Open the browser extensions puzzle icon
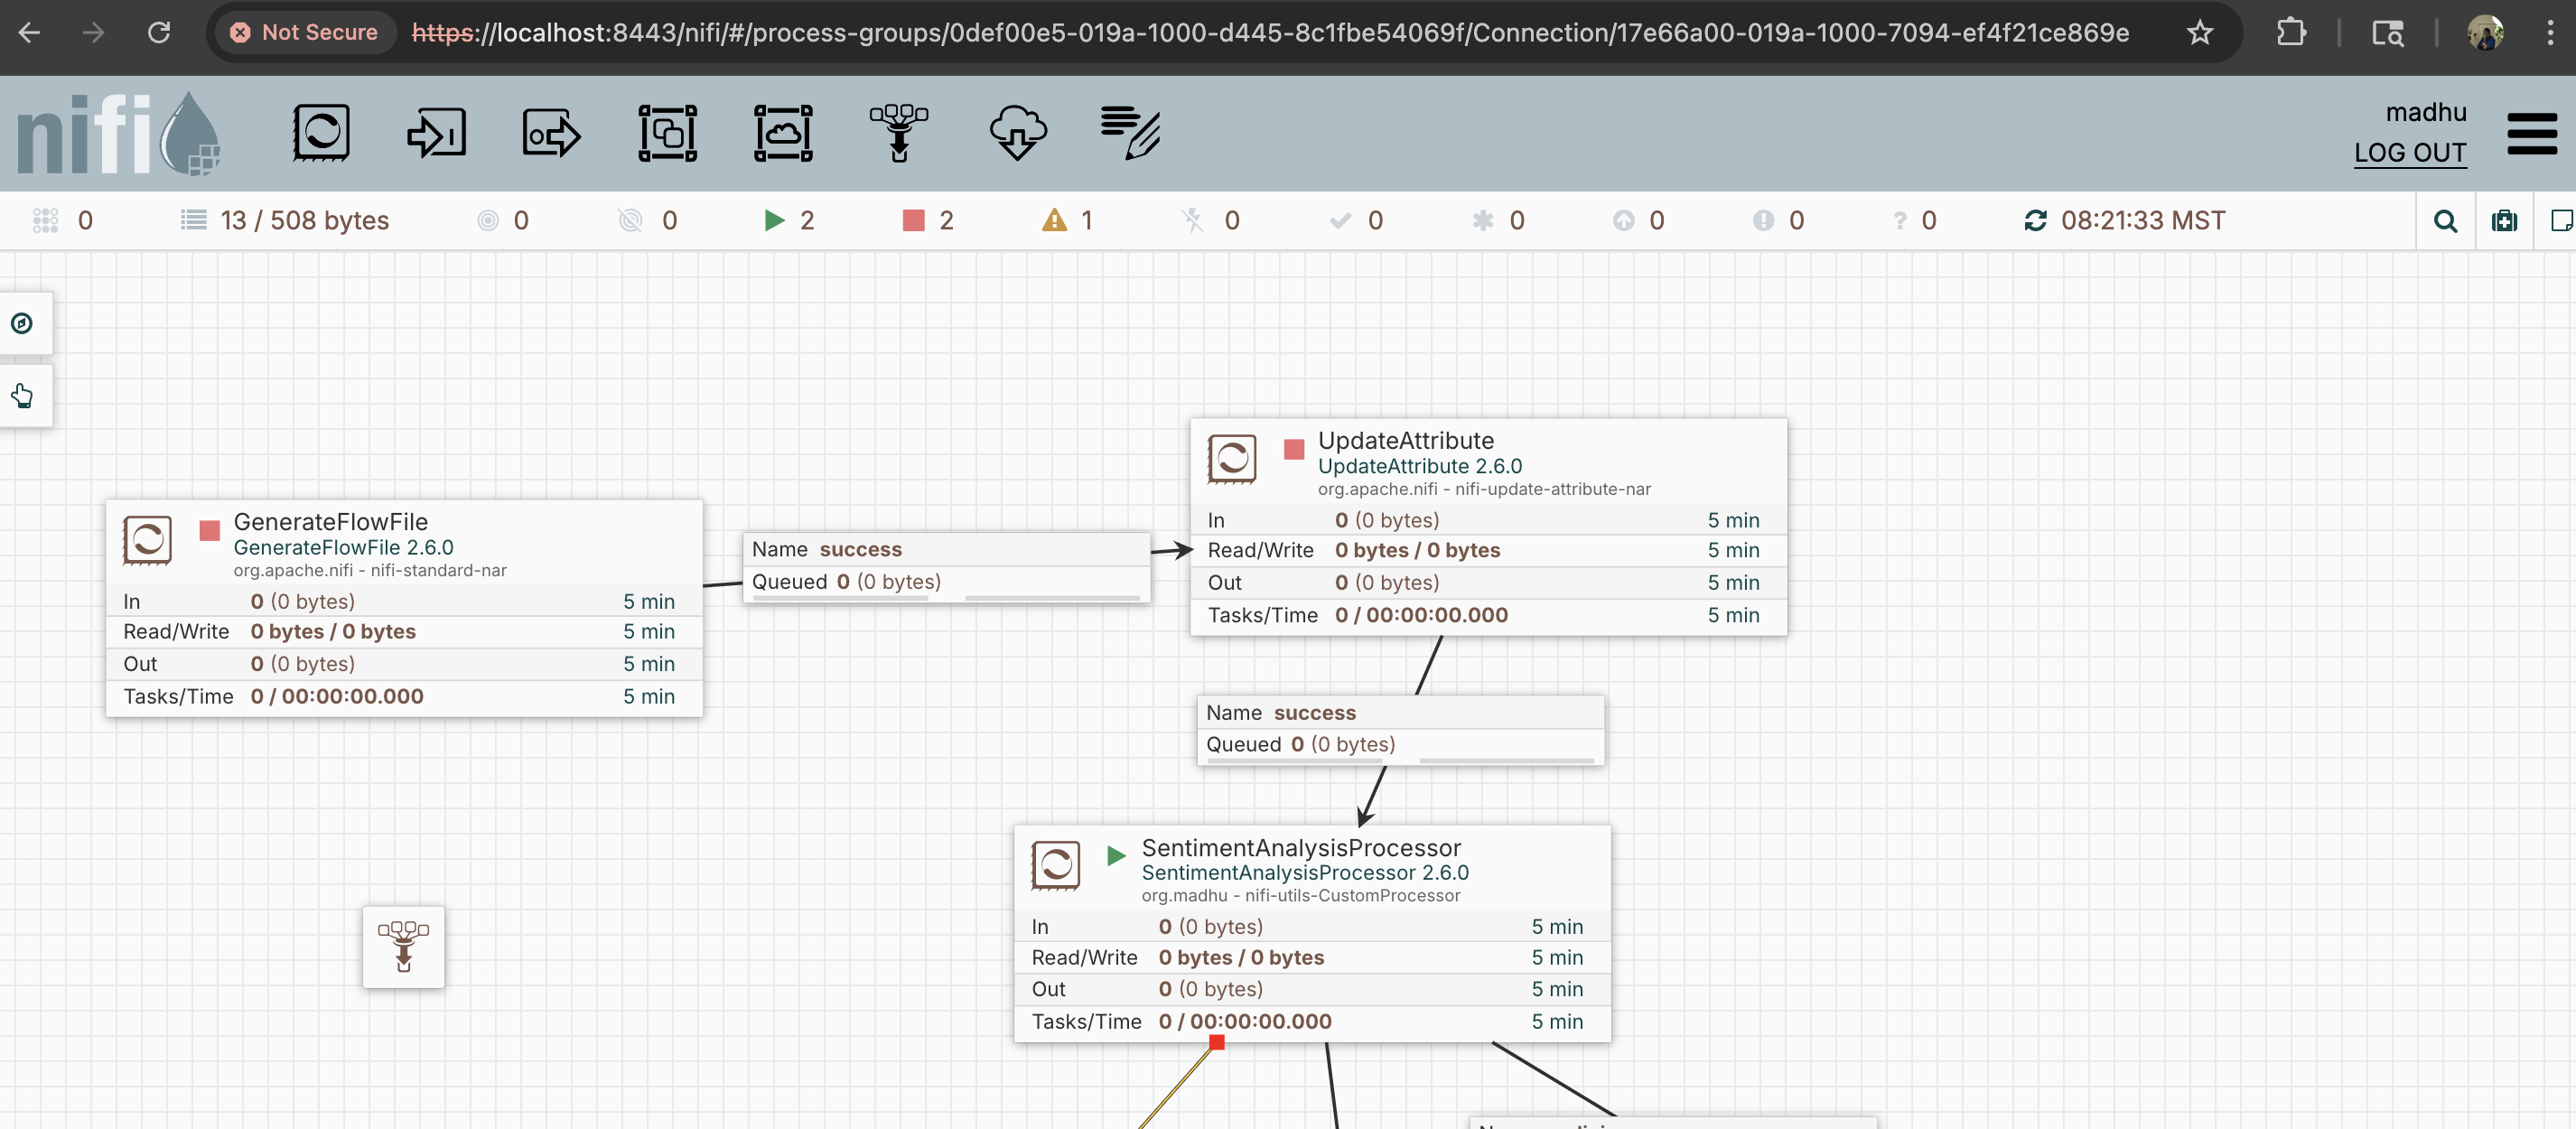 pos(2291,33)
